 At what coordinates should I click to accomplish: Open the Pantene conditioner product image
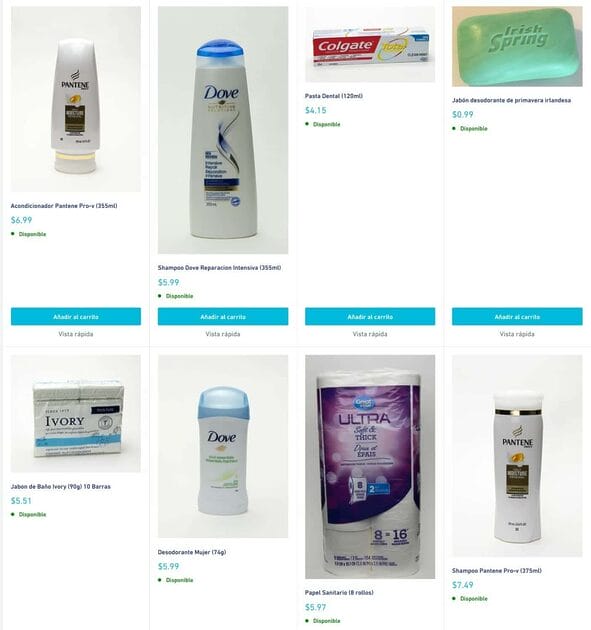pyautogui.click(x=76, y=99)
